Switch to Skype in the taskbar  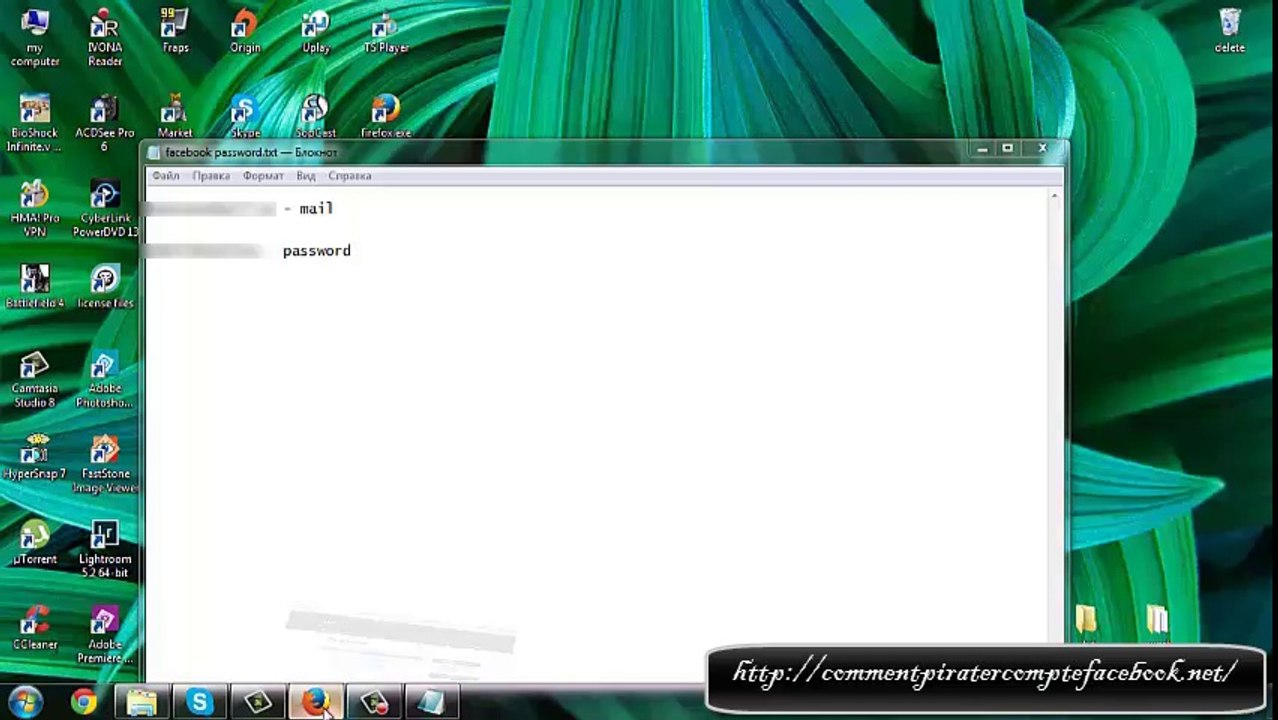tap(199, 702)
